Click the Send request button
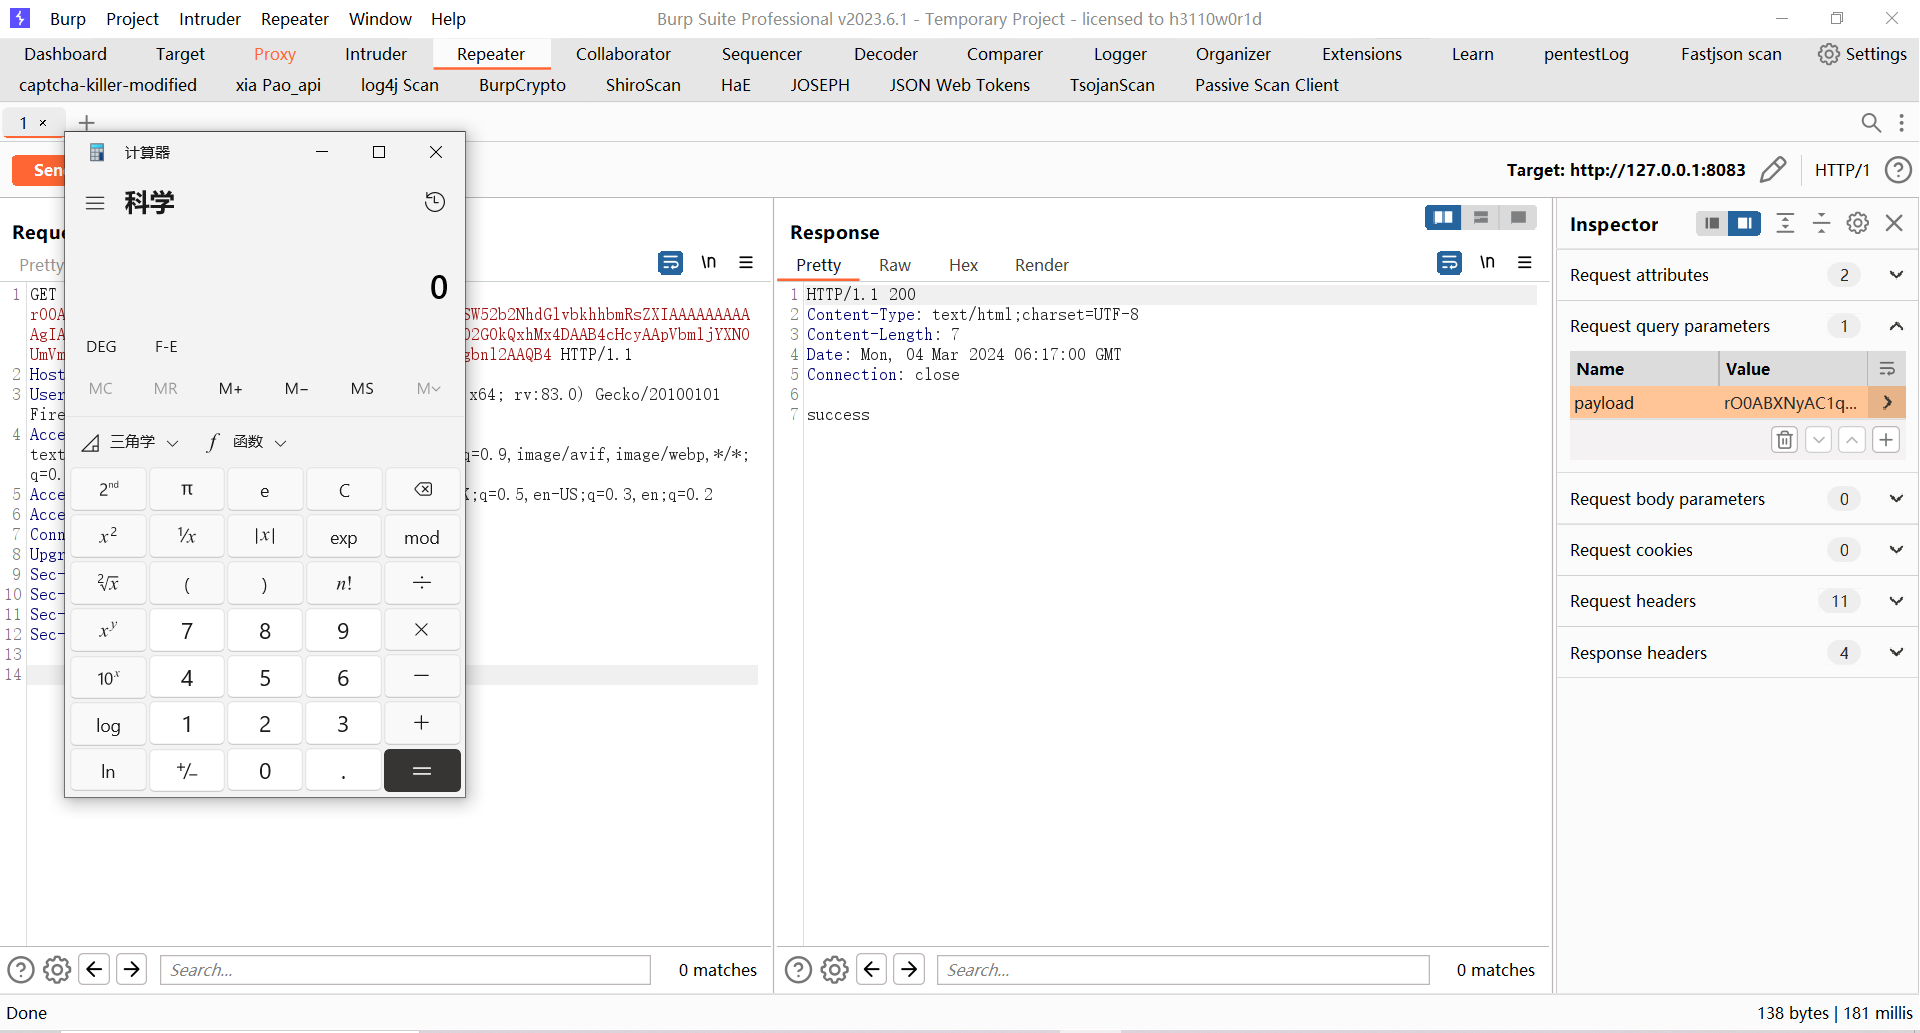The height and width of the screenshot is (1033, 1920). tap(38, 170)
